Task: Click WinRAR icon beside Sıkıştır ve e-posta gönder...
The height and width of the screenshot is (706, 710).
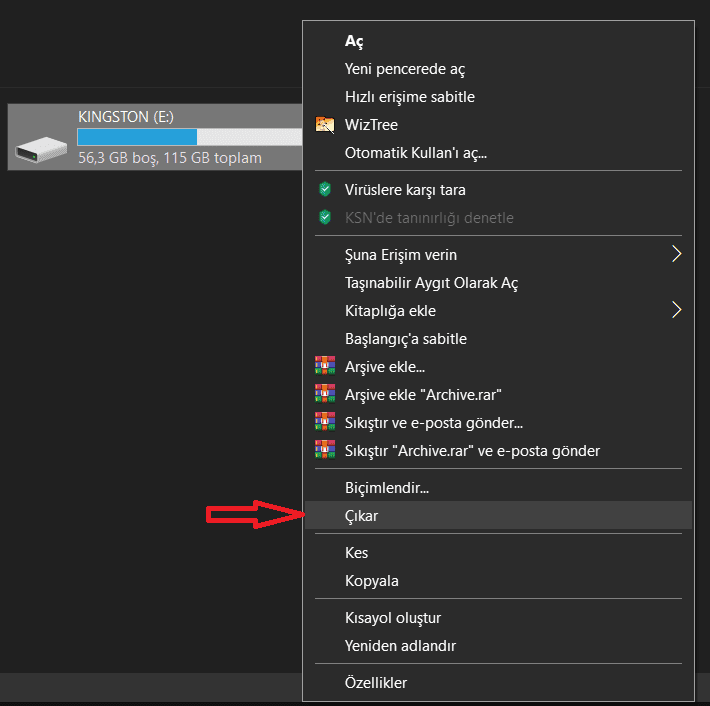Action: click(x=324, y=423)
